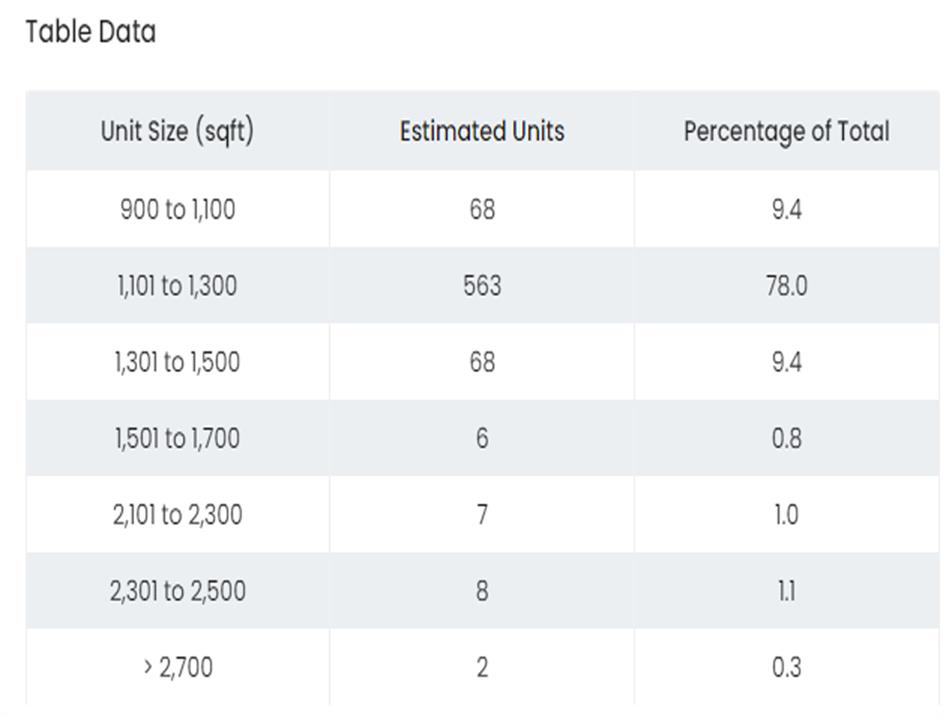Select the 1,301 to 1,500 size cell
The height and width of the screenshot is (717, 943).
point(177,362)
